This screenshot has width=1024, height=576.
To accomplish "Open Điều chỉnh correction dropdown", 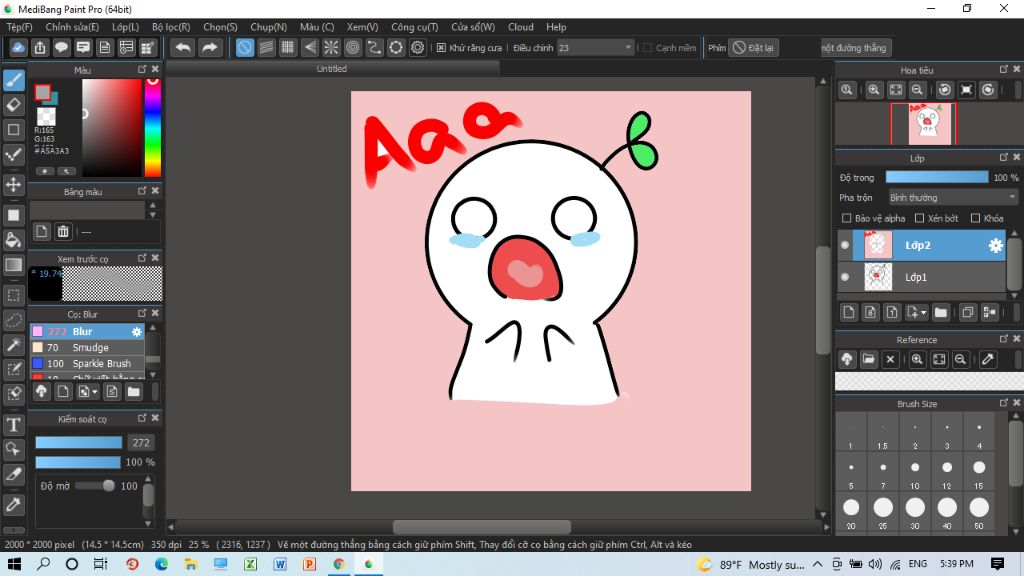I will point(596,48).
